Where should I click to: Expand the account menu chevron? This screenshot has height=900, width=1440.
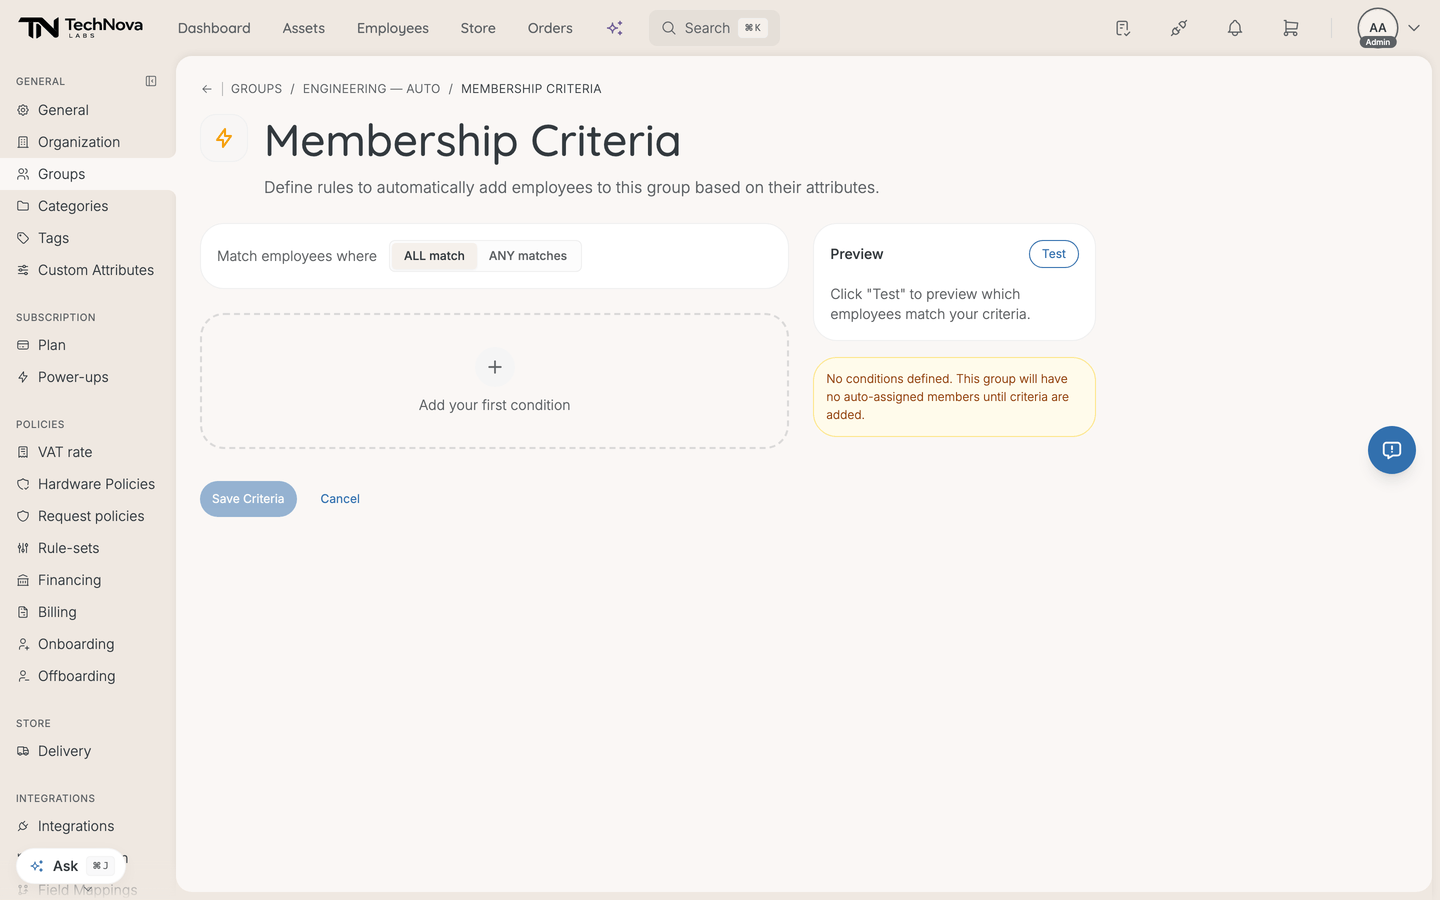coord(1414,28)
